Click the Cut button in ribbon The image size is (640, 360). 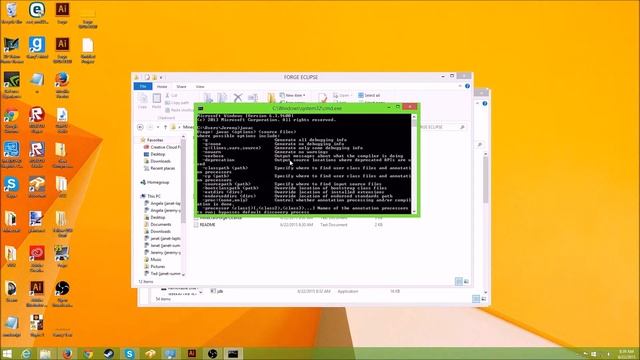[171, 95]
